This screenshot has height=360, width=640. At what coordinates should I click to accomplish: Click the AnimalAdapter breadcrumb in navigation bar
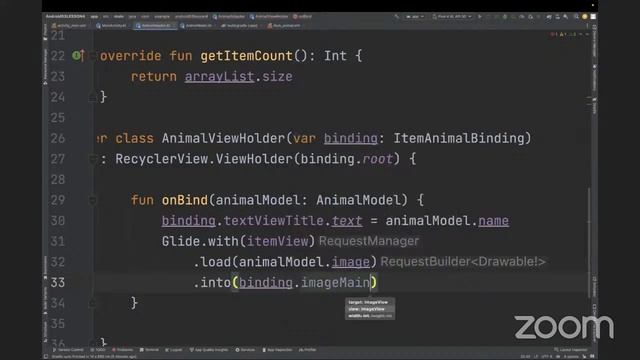[229, 17]
